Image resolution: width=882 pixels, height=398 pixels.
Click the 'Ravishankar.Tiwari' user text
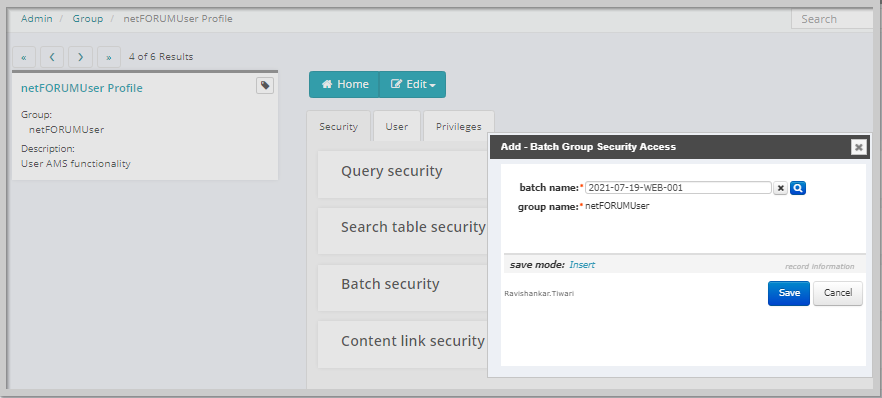(539, 293)
